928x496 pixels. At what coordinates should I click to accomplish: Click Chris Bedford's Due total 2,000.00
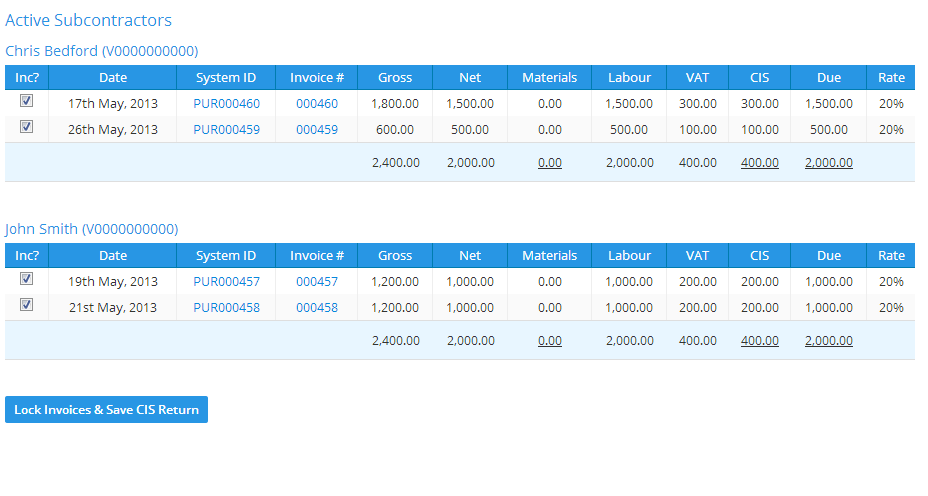click(828, 162)
